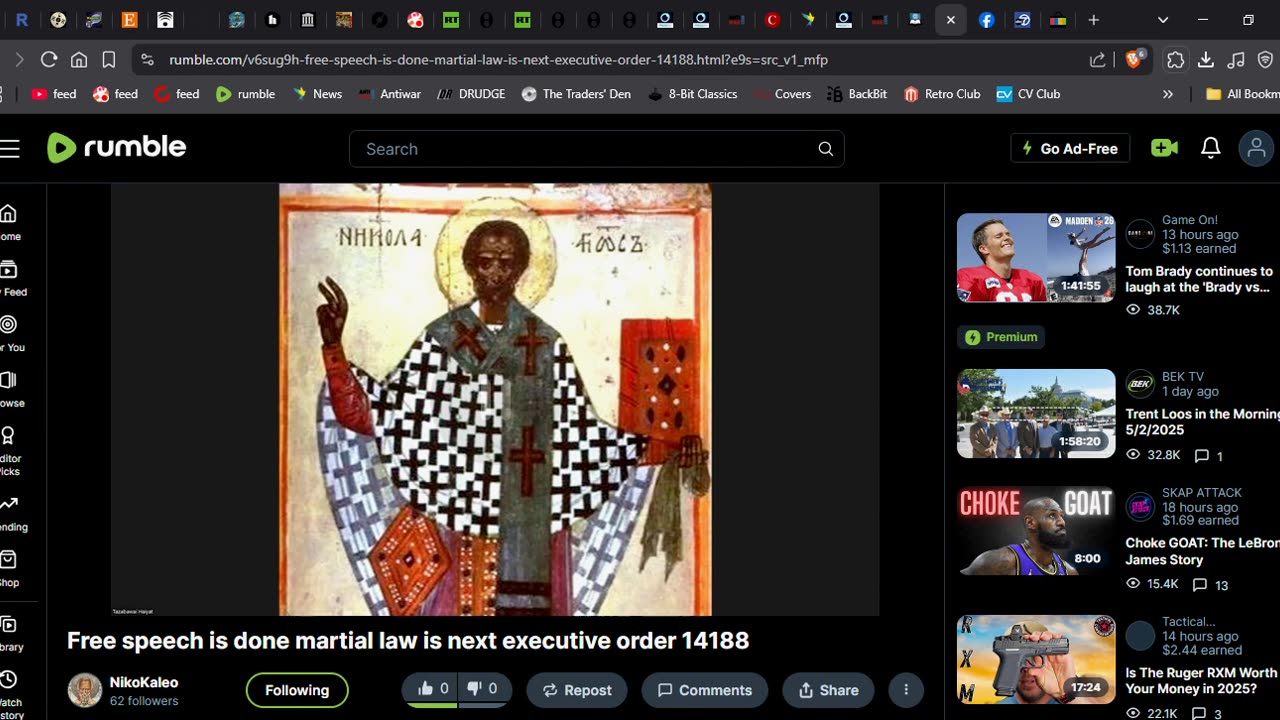Image resolution: width=1280 pixels, height=720 pixels.
Task: Reload the page
Action: tap(49, 60)
